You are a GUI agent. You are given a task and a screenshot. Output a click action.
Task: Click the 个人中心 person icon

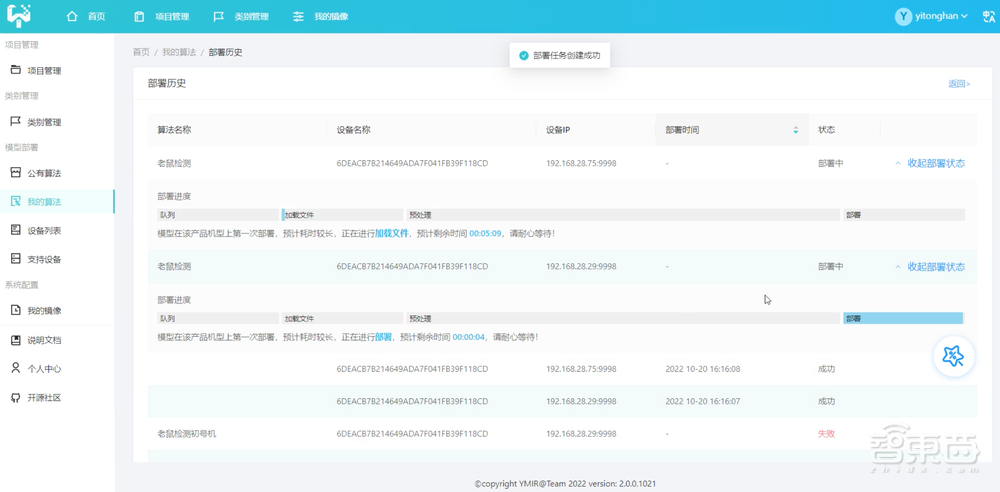pyautogui.click(x=16, y=368)
